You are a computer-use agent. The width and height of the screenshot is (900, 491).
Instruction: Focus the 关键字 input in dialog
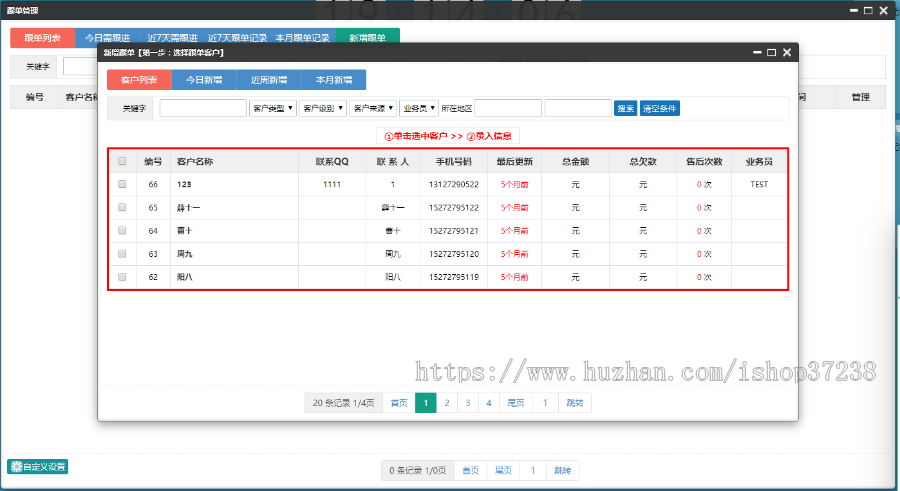(x=203, y=108)
